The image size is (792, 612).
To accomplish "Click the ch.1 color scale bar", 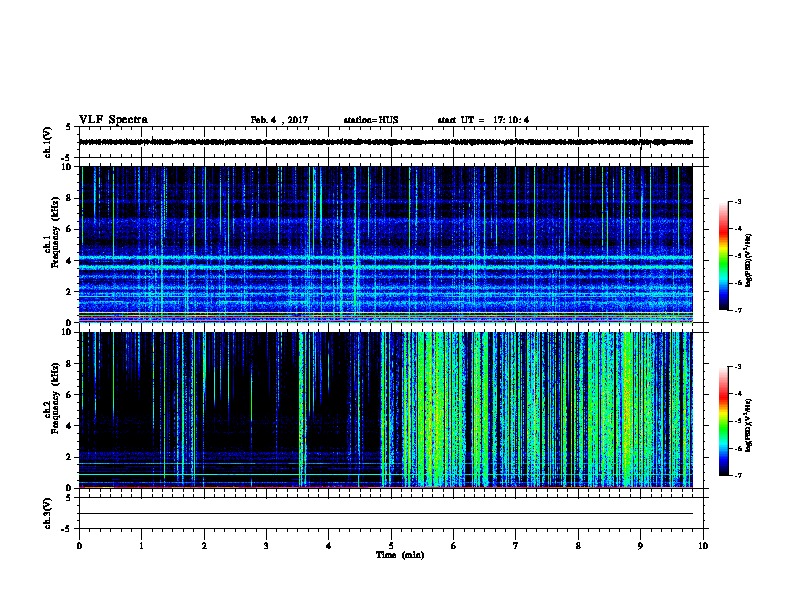I will 723,256.
